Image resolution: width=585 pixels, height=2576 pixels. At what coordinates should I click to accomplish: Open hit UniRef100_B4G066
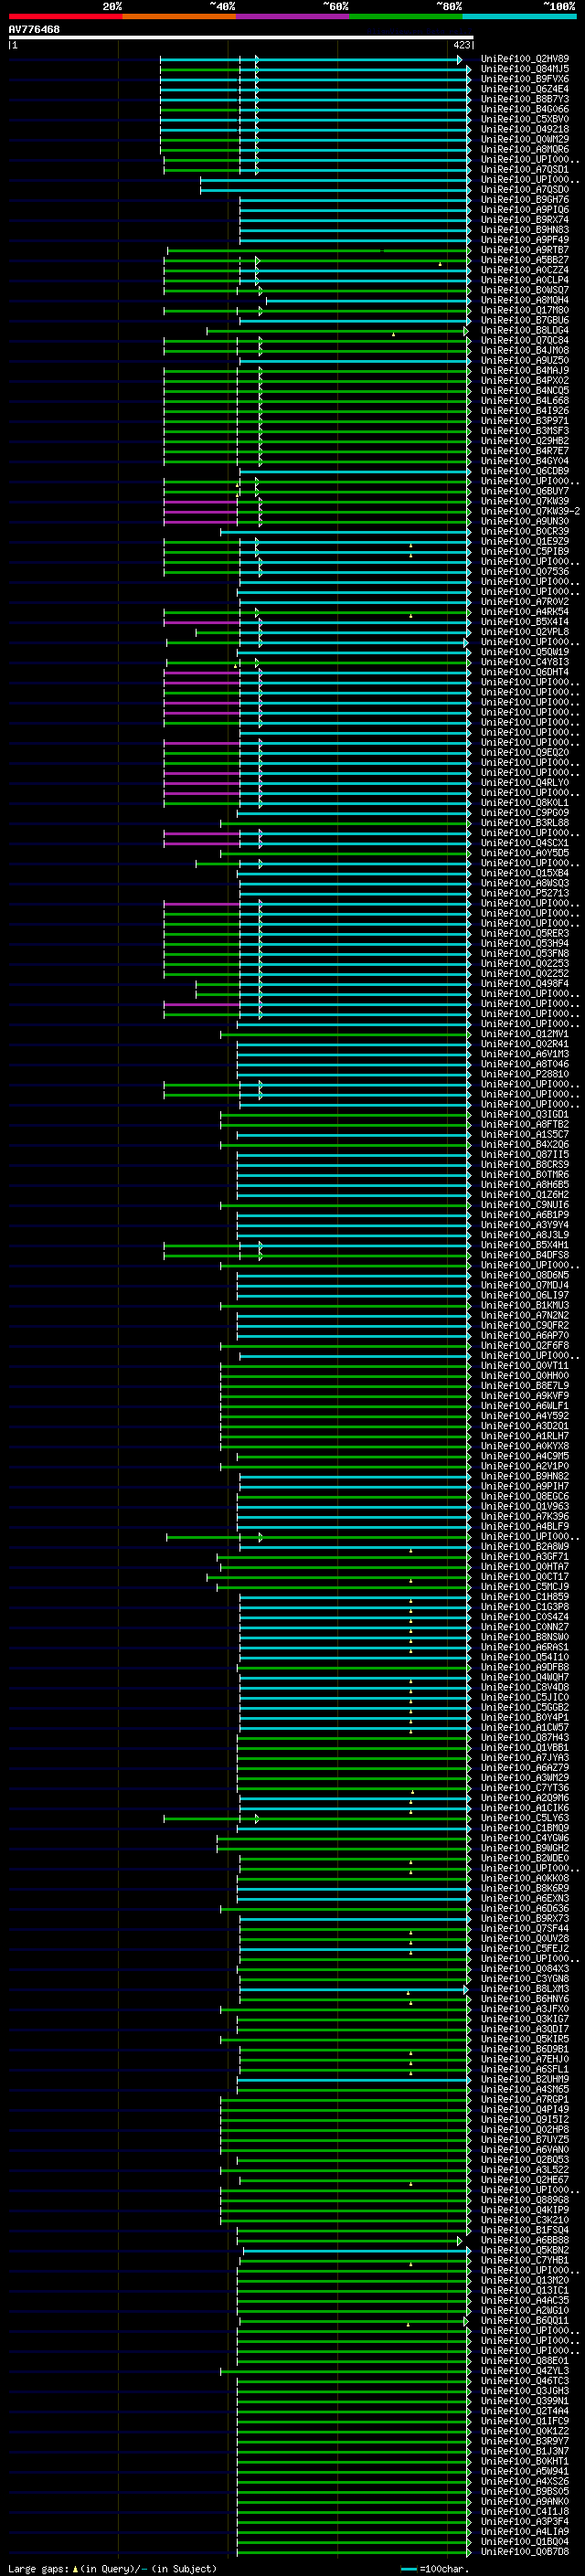525,109
